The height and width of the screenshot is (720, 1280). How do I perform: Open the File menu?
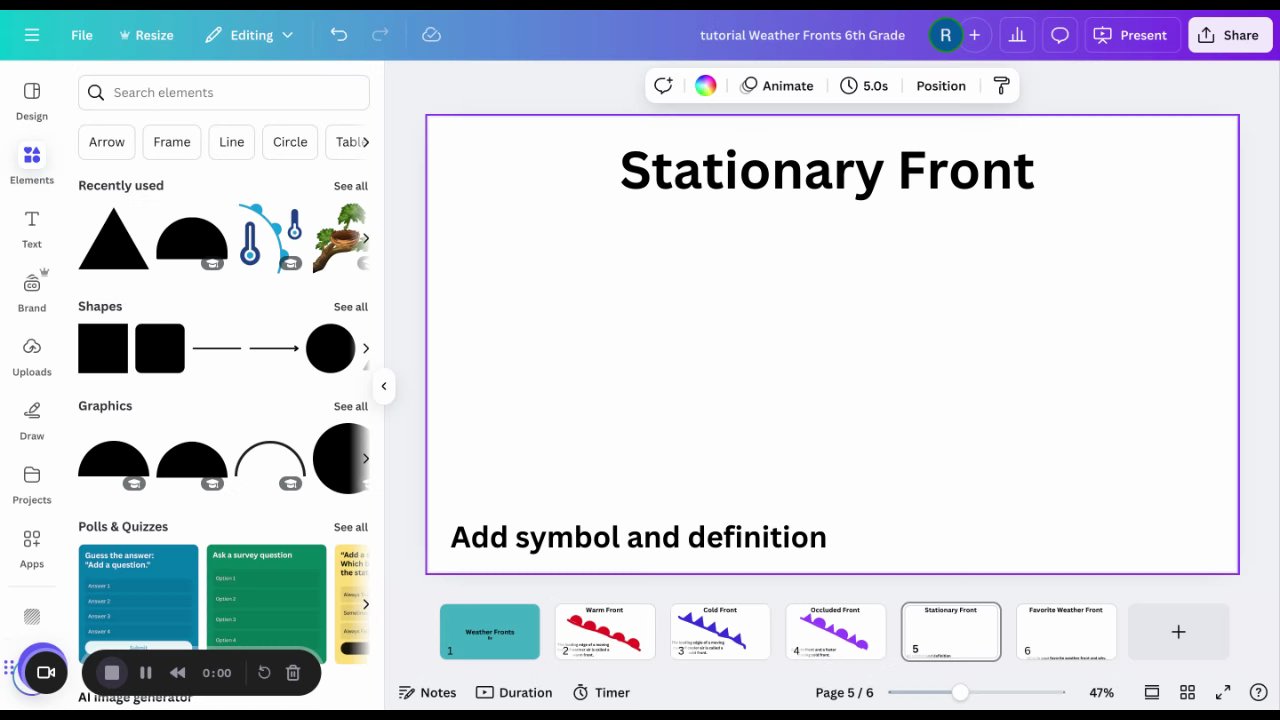pos(82,35)
